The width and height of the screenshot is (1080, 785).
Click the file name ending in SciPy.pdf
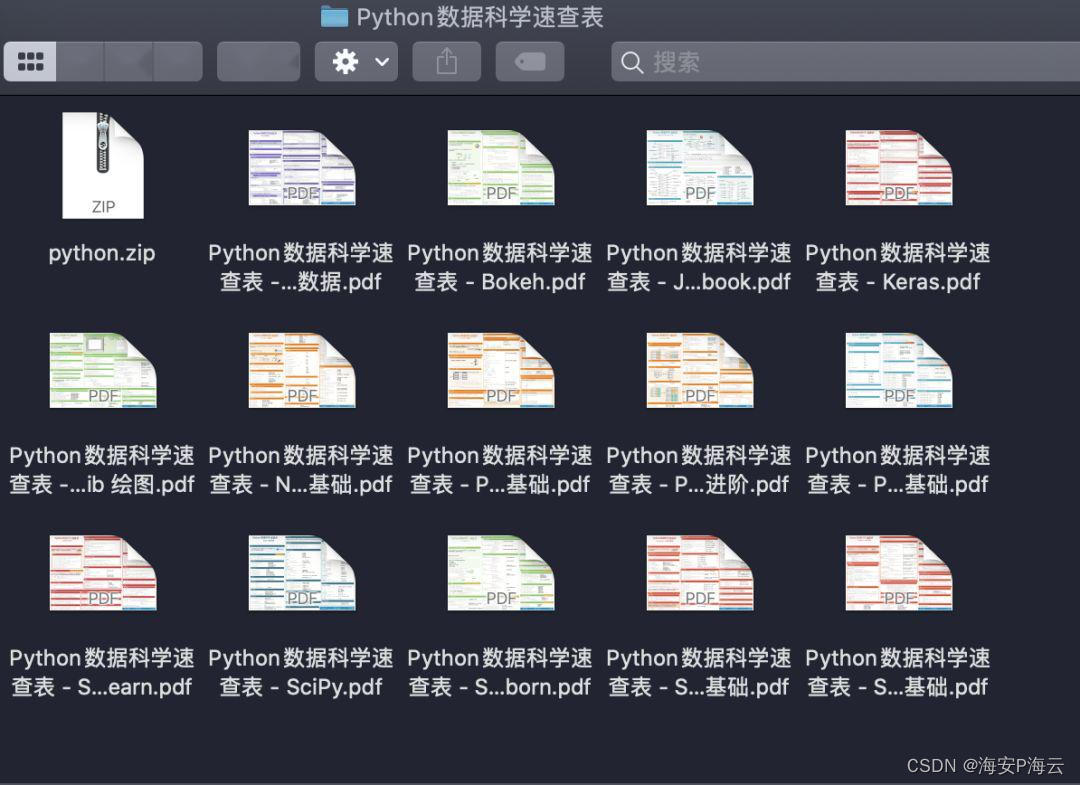301,672
